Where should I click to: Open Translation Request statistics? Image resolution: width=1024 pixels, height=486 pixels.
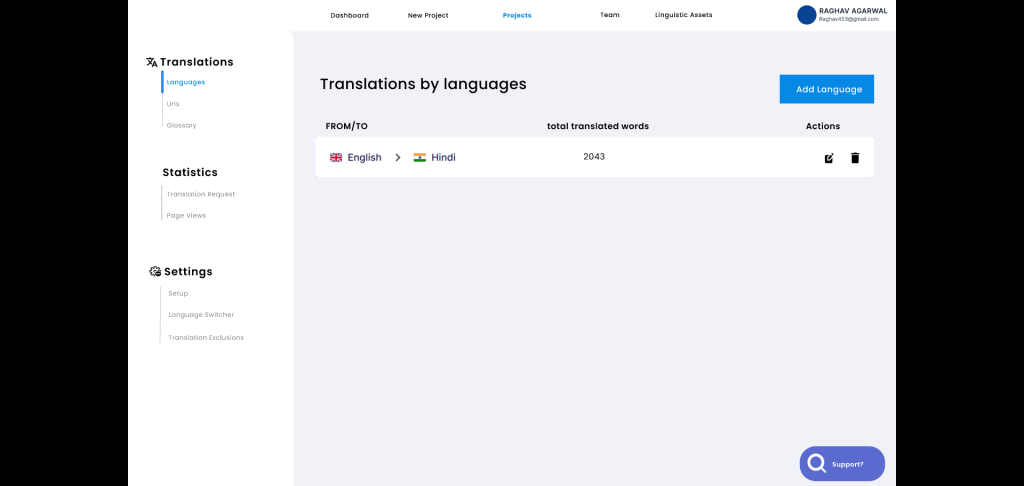click(x=200, y=194)
